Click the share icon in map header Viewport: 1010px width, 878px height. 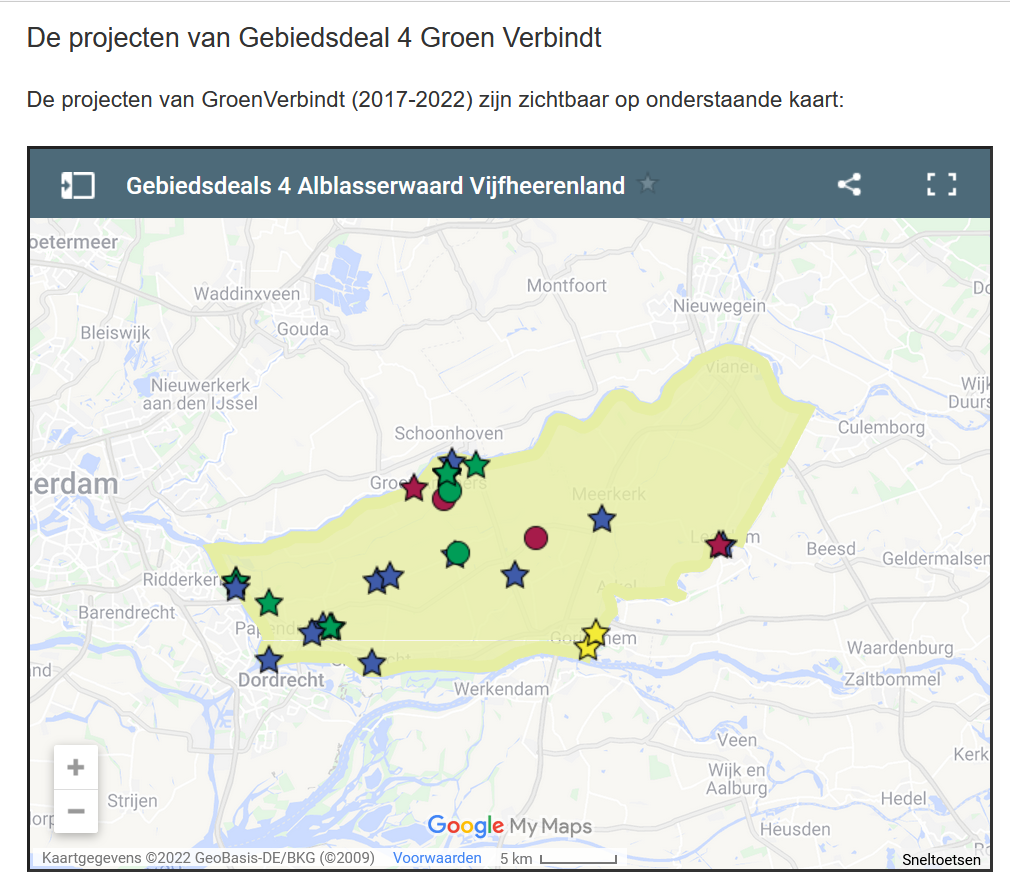coord(849,185)
